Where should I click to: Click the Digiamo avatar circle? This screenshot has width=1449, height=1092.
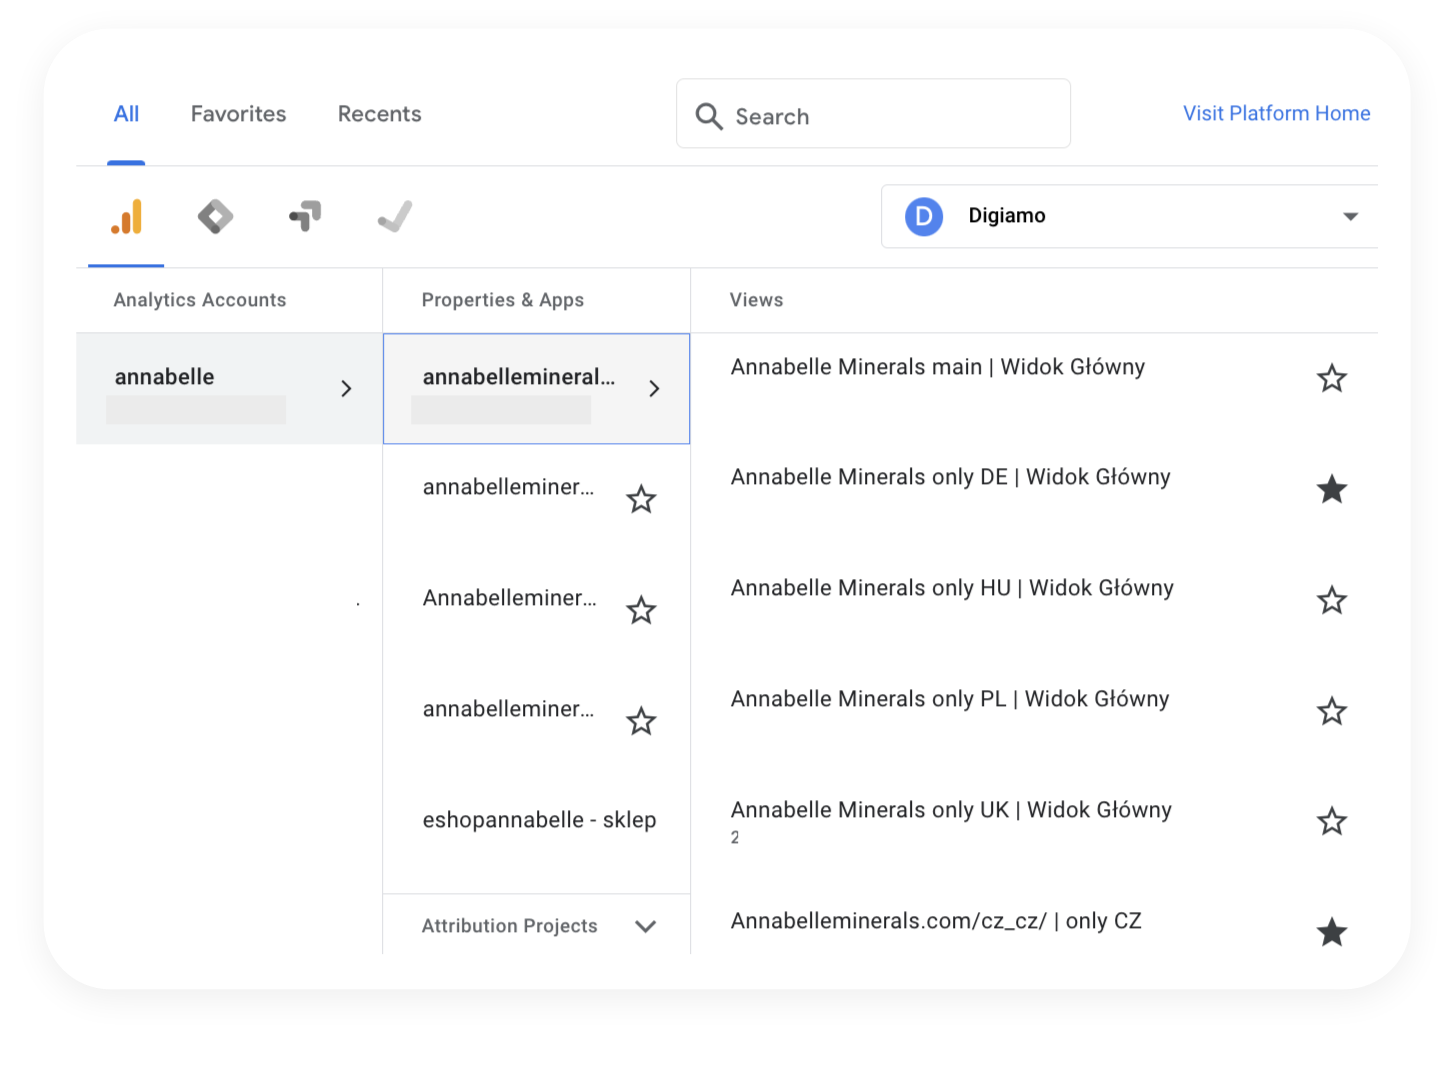click(923, 216)
